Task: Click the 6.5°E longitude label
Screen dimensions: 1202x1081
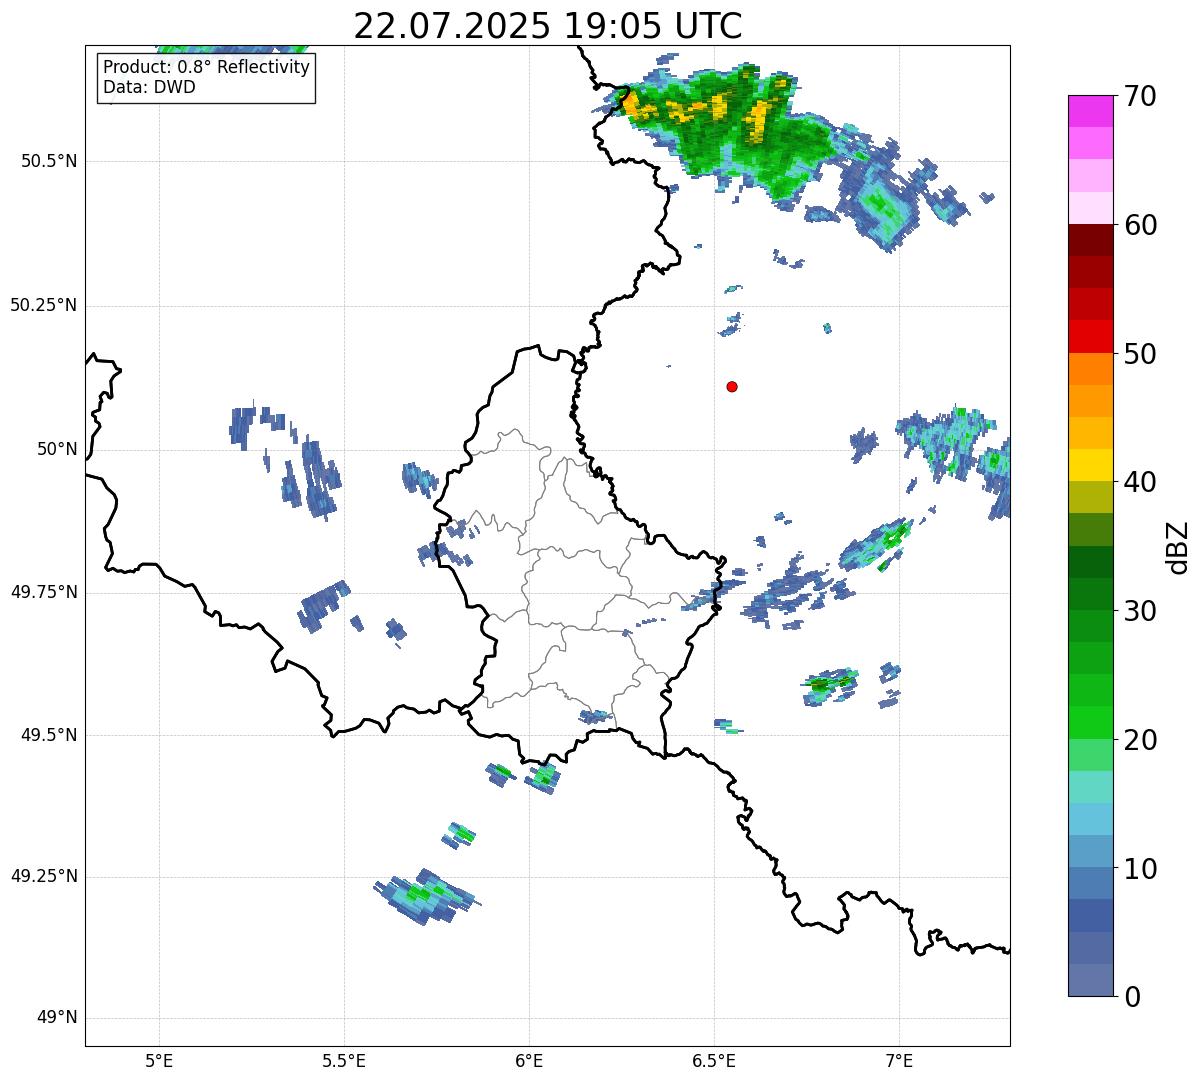Action: click(x=714, y=1060)
